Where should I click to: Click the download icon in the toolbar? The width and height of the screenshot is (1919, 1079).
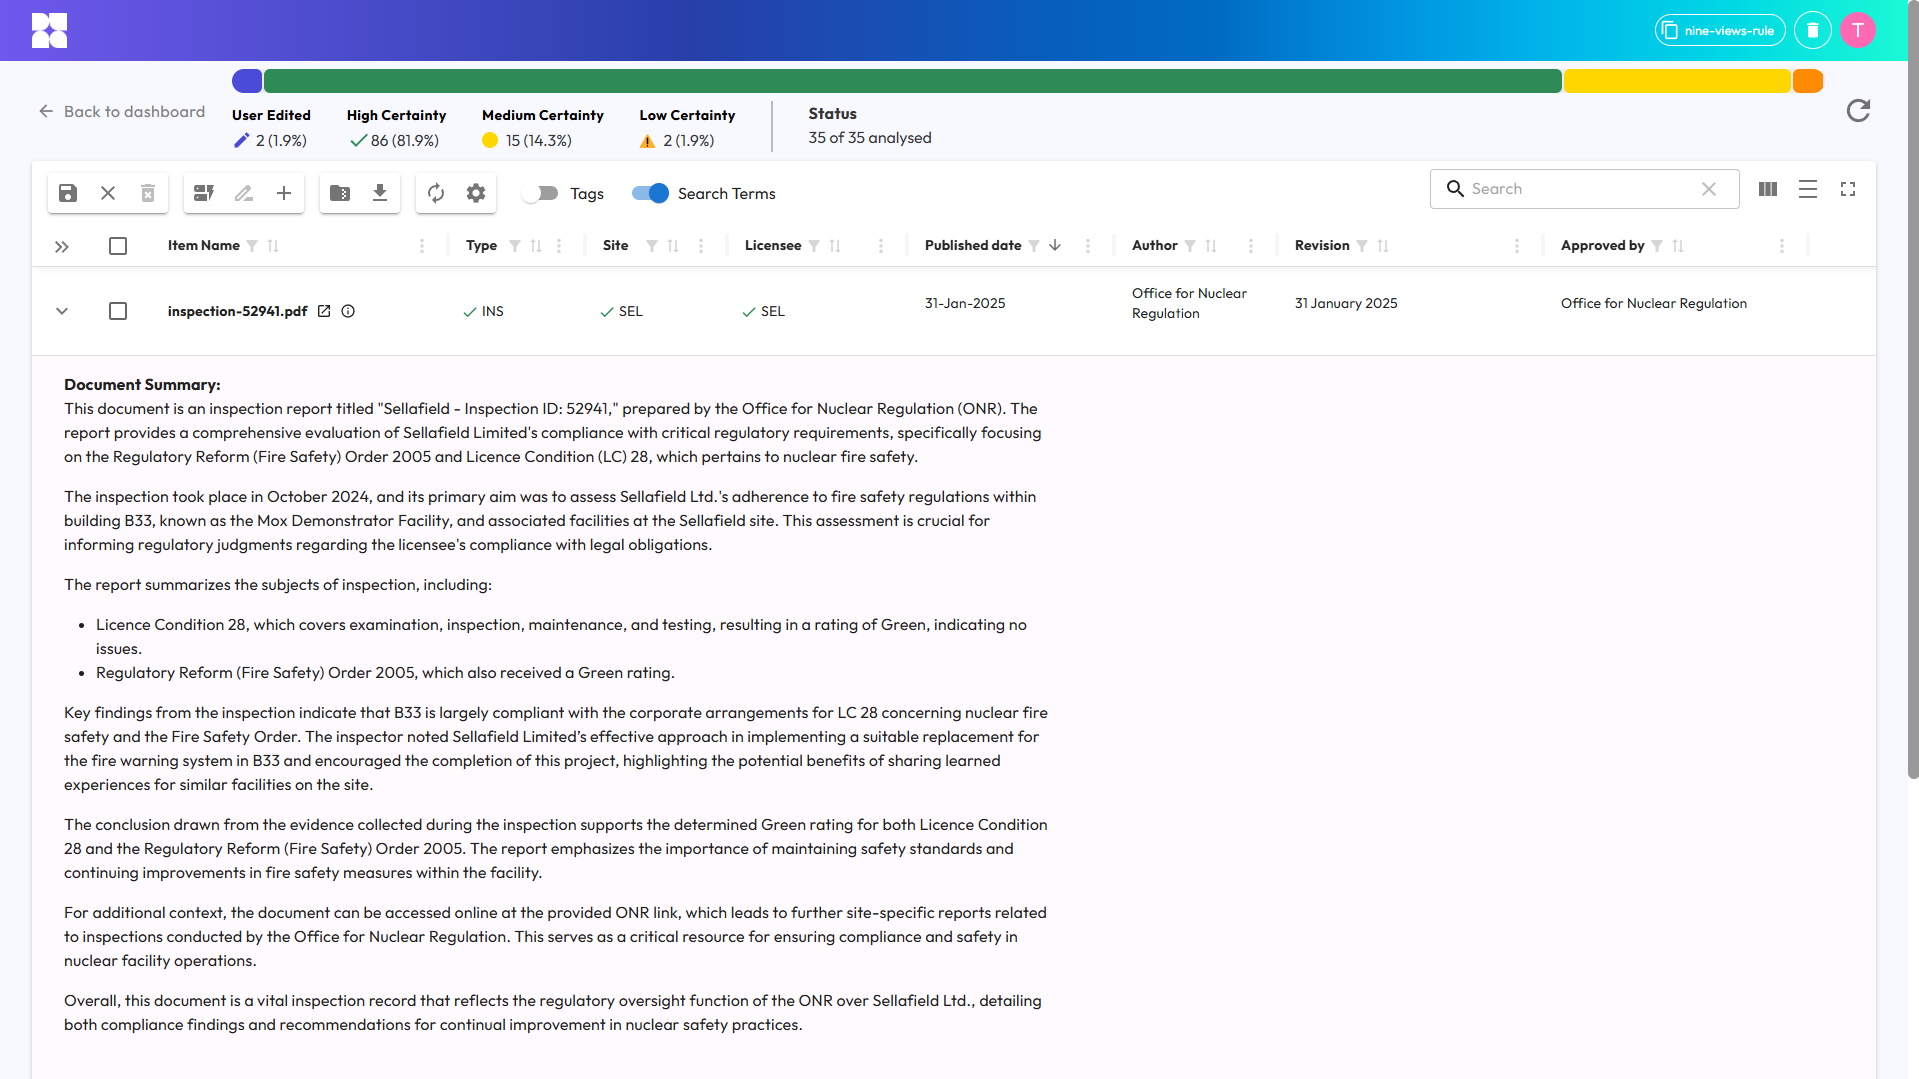380,193
